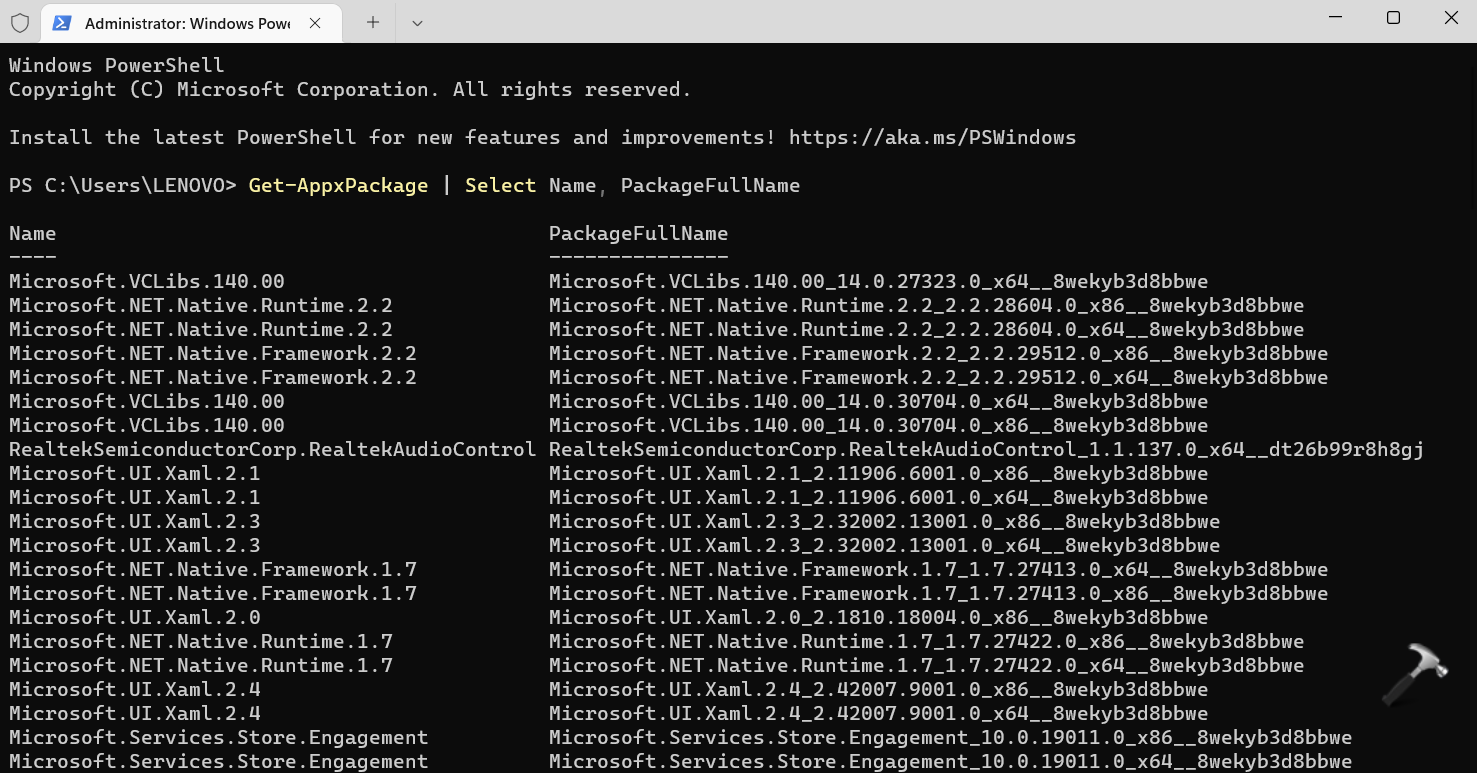Click the Name column header

[33, 233]
